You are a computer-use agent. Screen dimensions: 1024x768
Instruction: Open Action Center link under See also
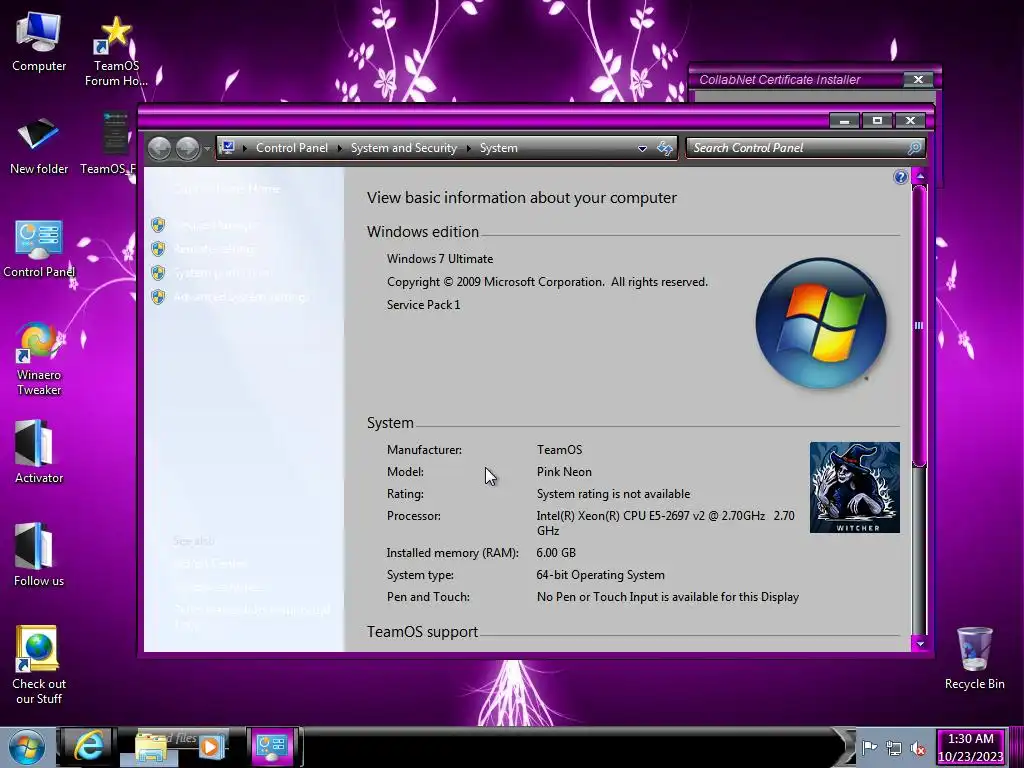(210, 564)
